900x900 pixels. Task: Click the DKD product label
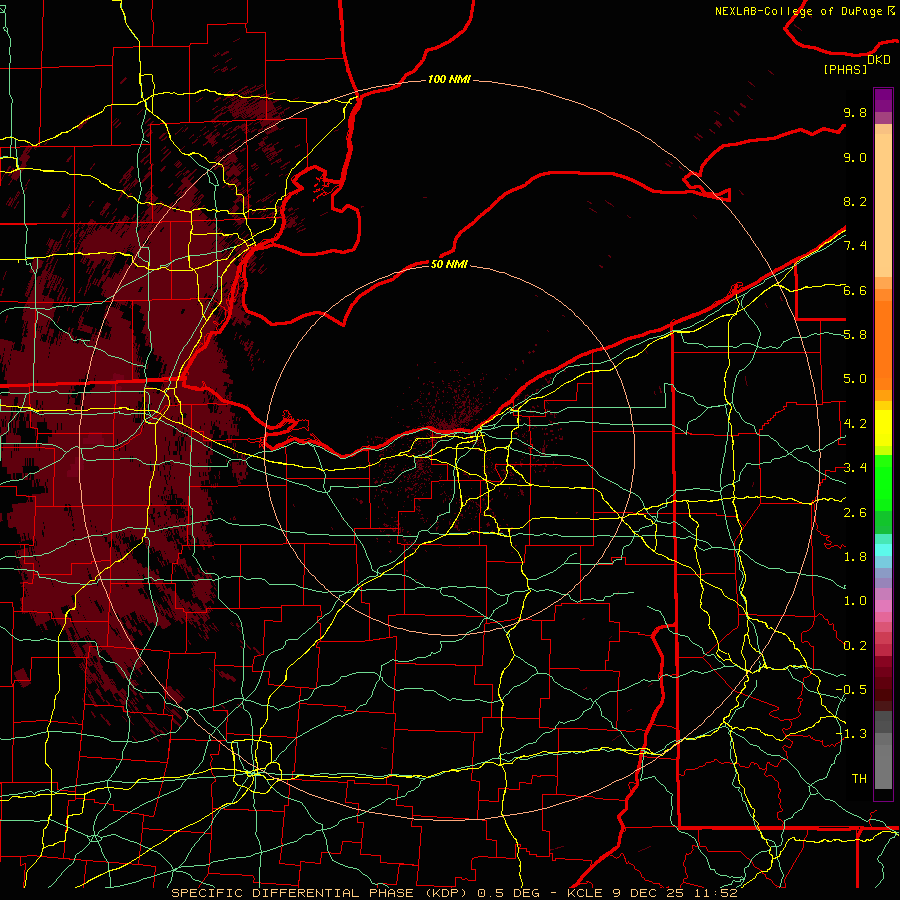(x=879, y=60)
